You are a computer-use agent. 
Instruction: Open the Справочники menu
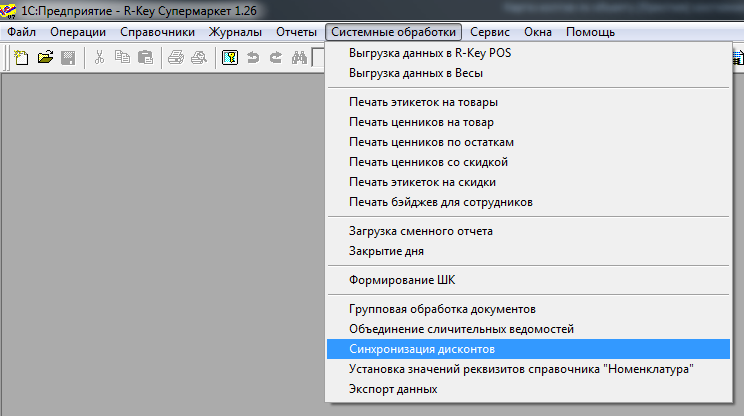click(157, 32)
